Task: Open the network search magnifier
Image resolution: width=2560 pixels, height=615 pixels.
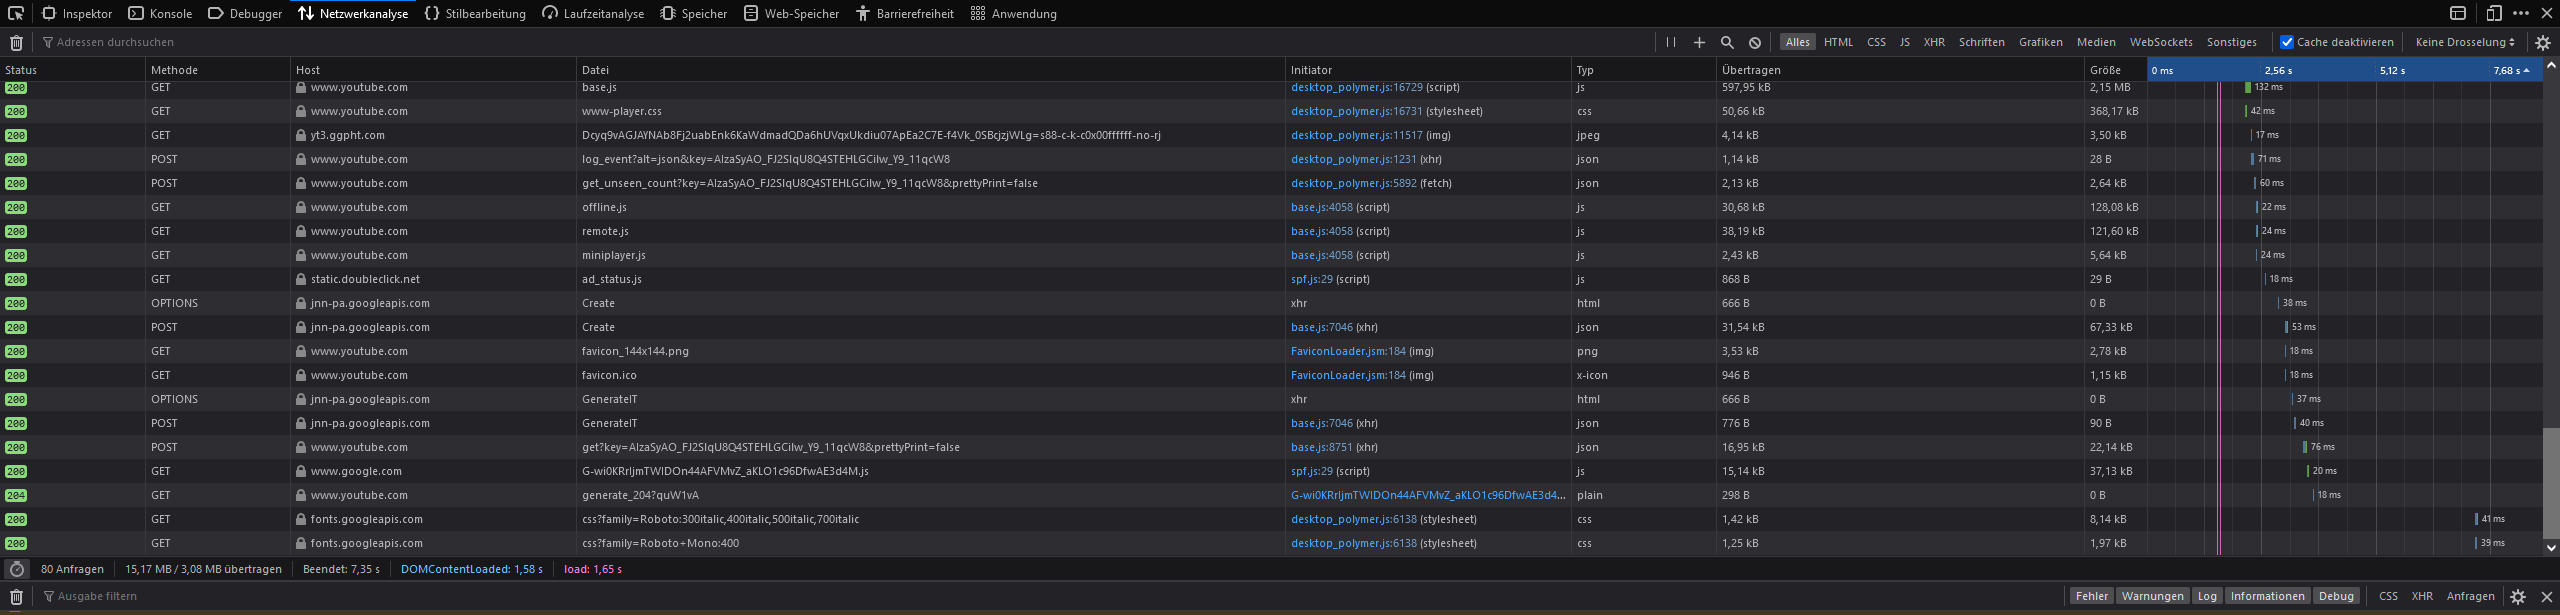Action: point(1727,42)
